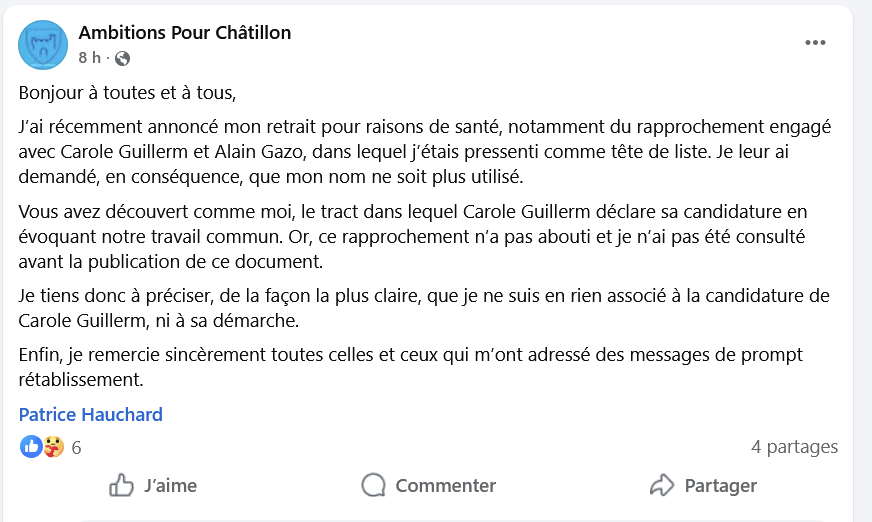
Task: Click the thumbs-up icon beside J'aime
Action: click(x=122, y=486)
